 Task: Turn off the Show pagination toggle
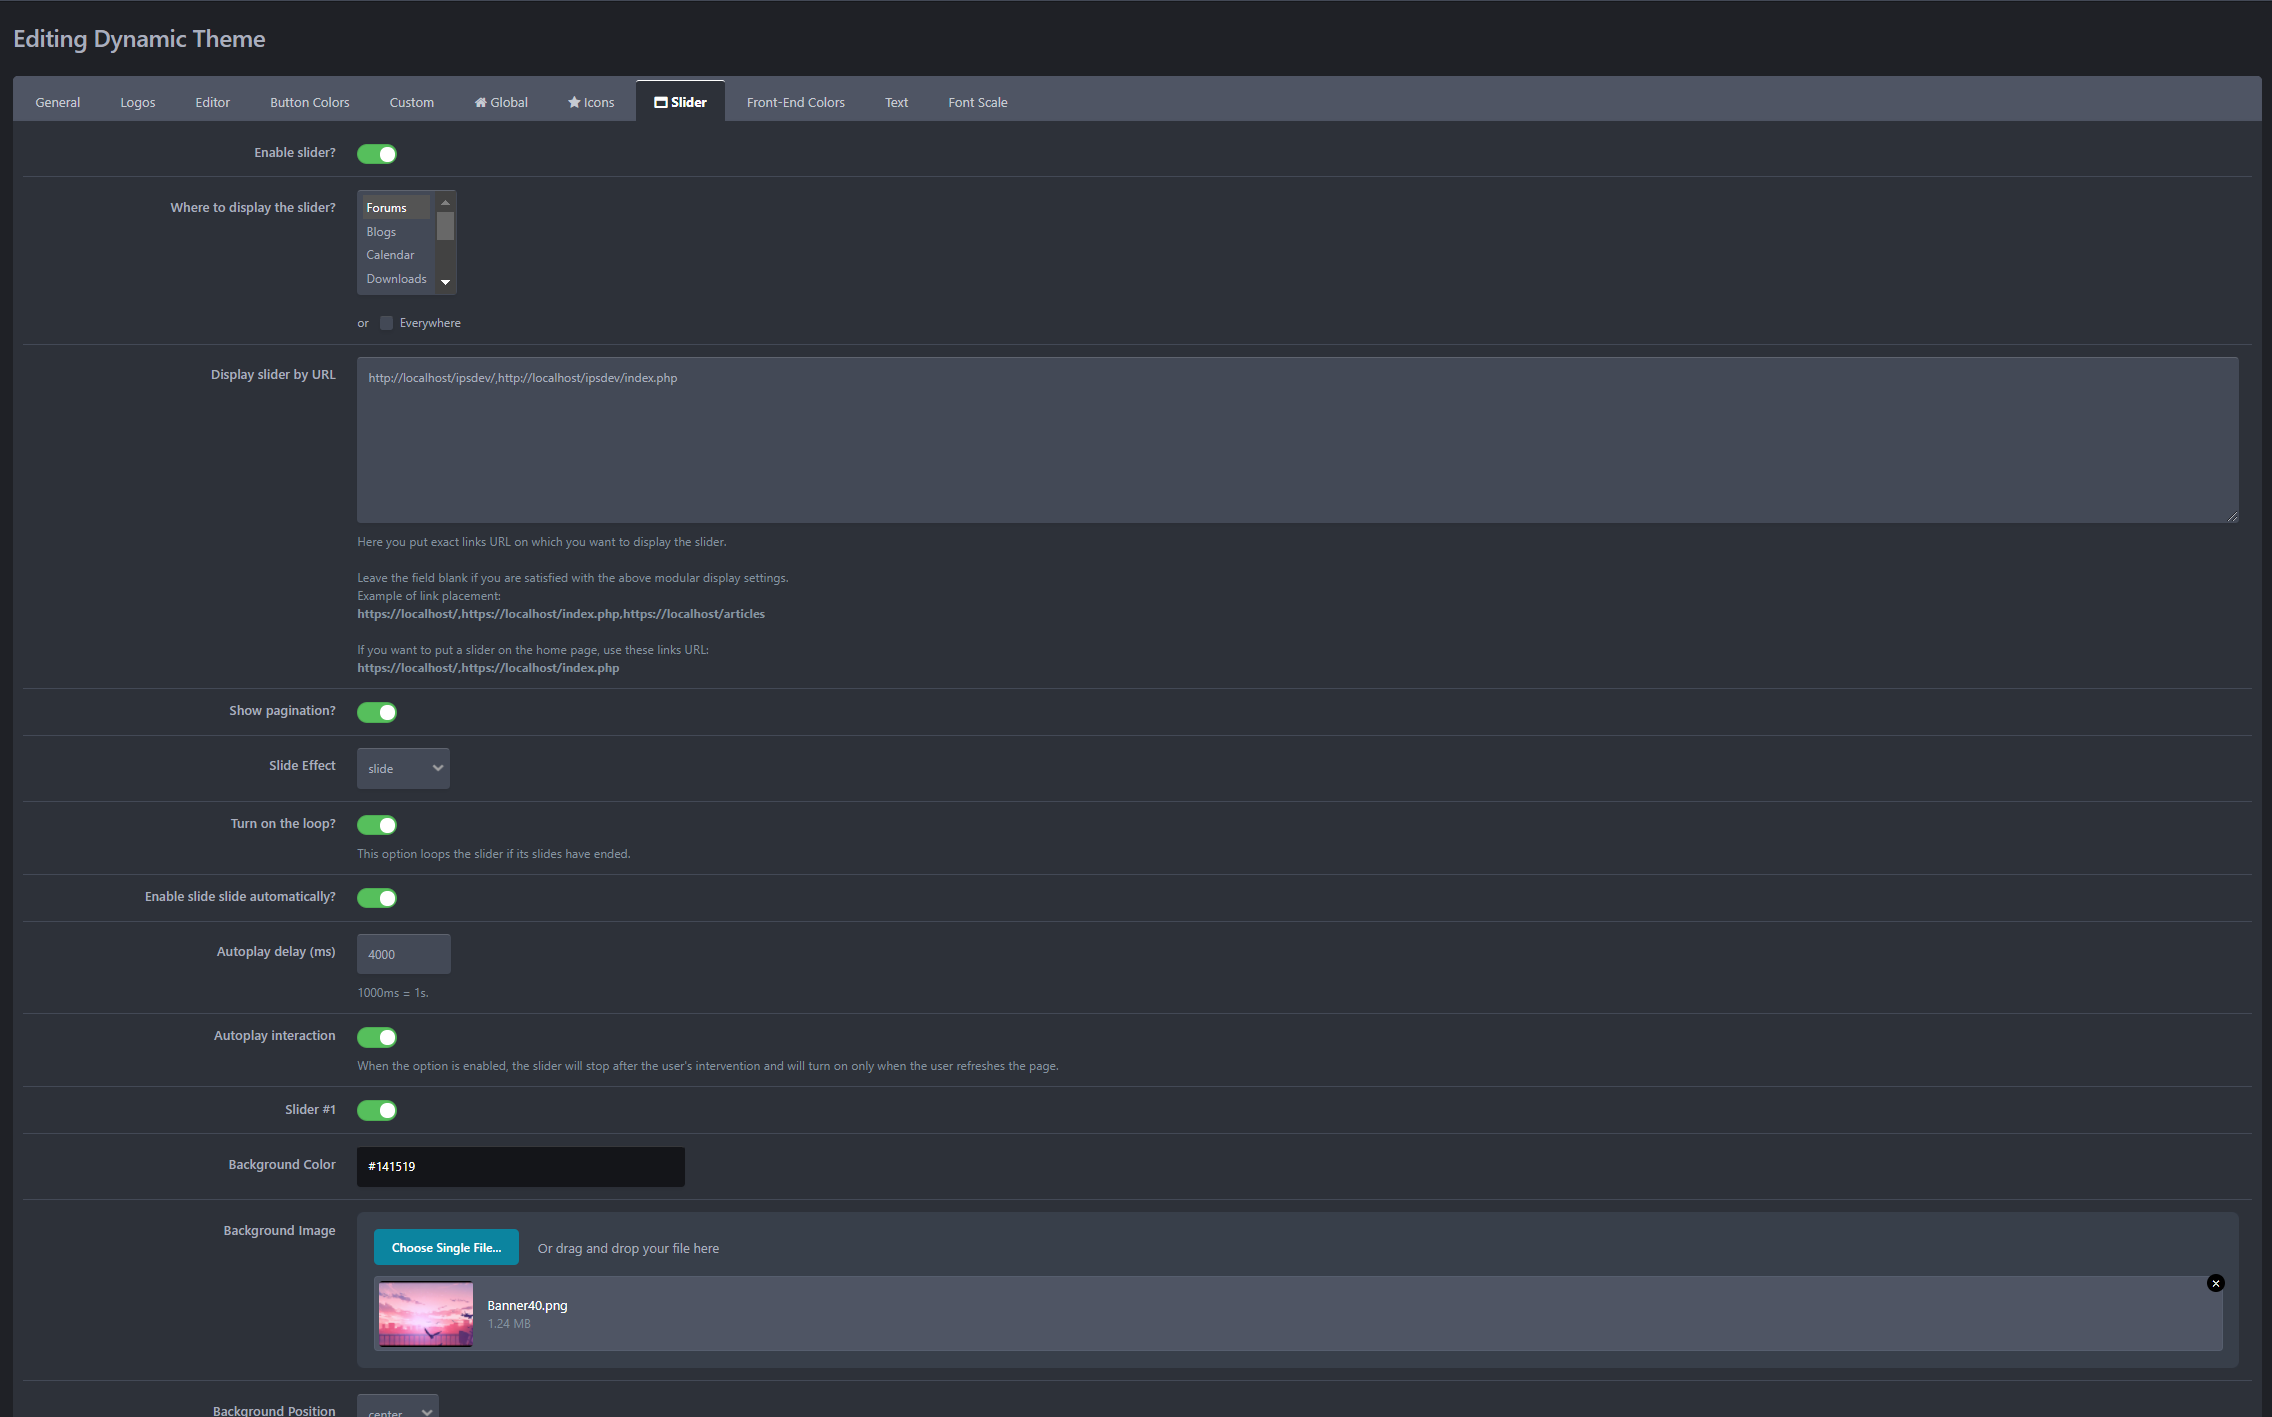tap(376, 712)
